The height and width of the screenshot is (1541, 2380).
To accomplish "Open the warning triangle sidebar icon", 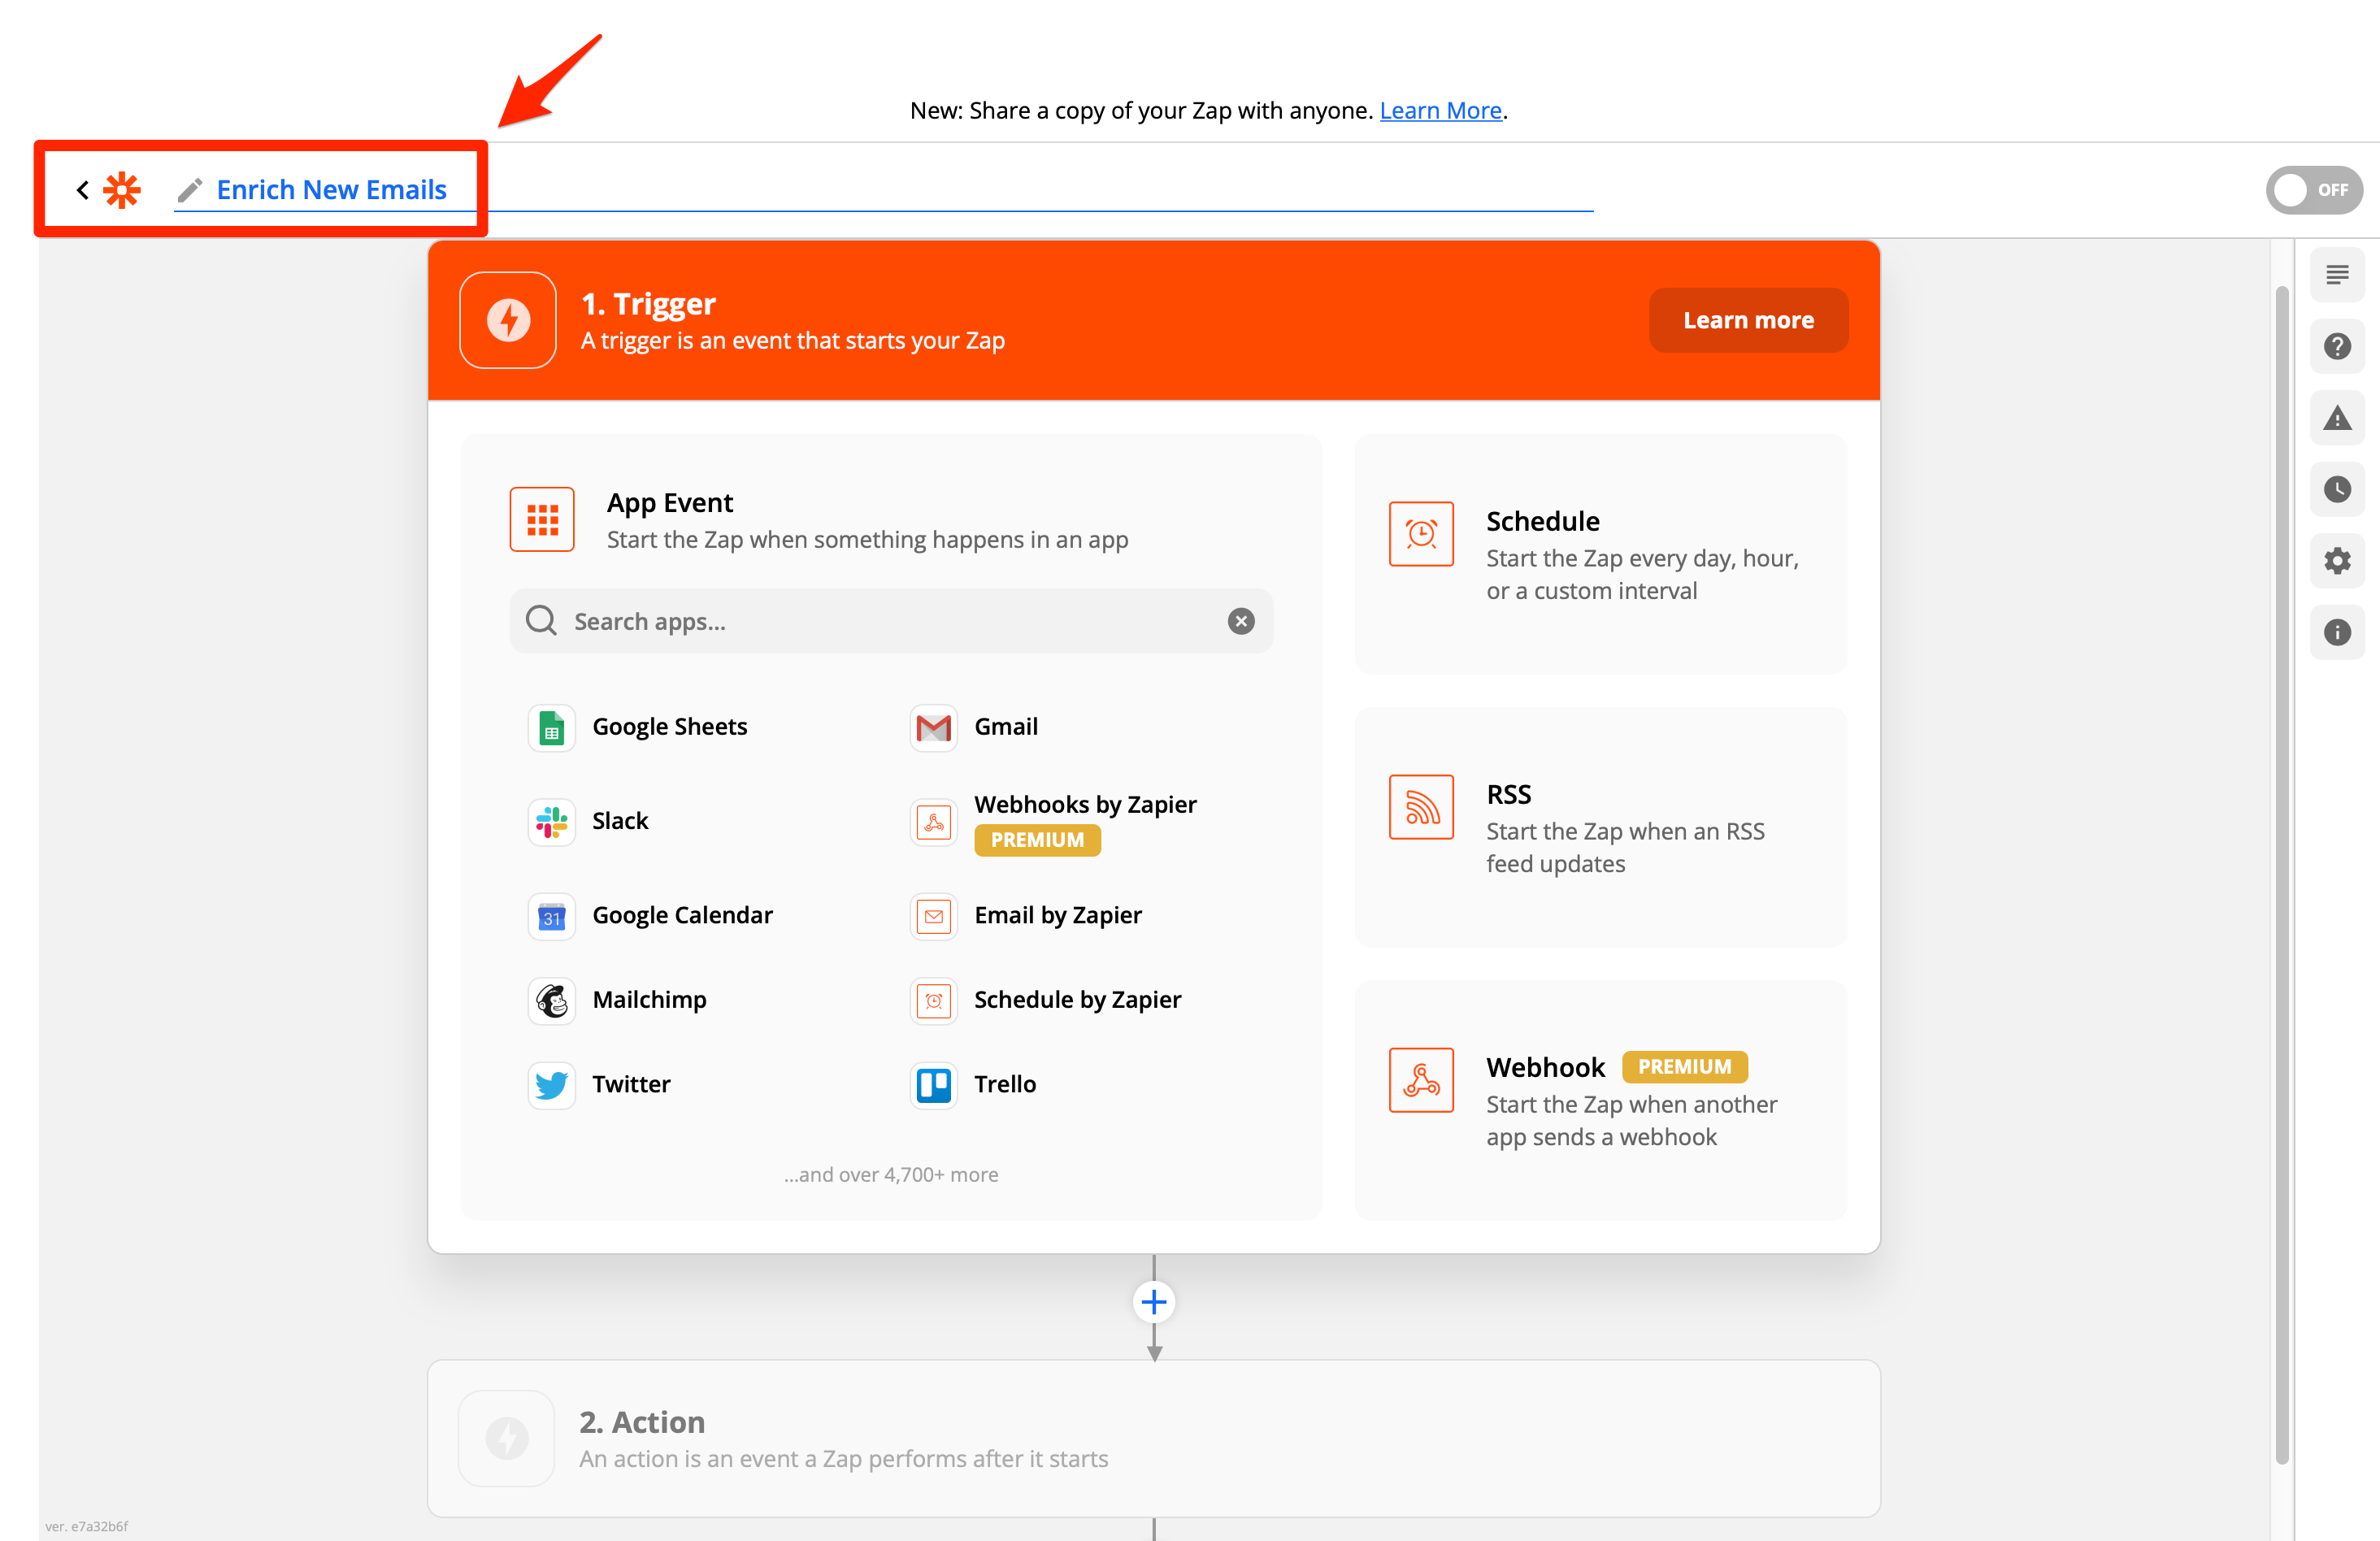I will pos(2336,418).
